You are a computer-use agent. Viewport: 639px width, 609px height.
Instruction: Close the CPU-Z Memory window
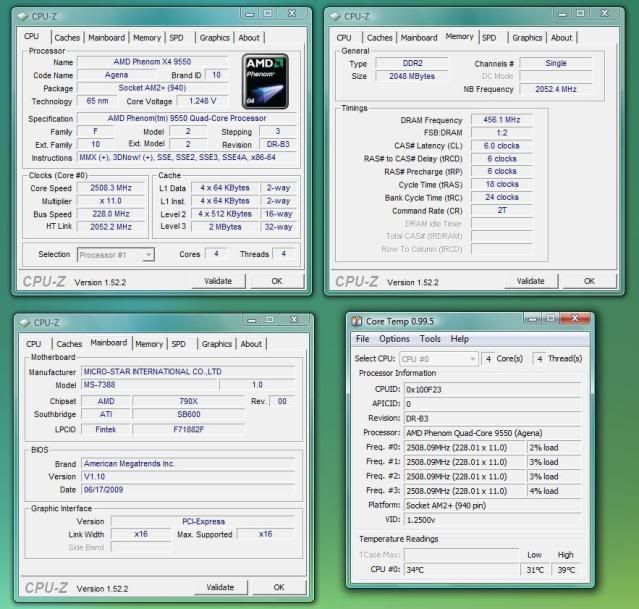[x=605, y=13]
